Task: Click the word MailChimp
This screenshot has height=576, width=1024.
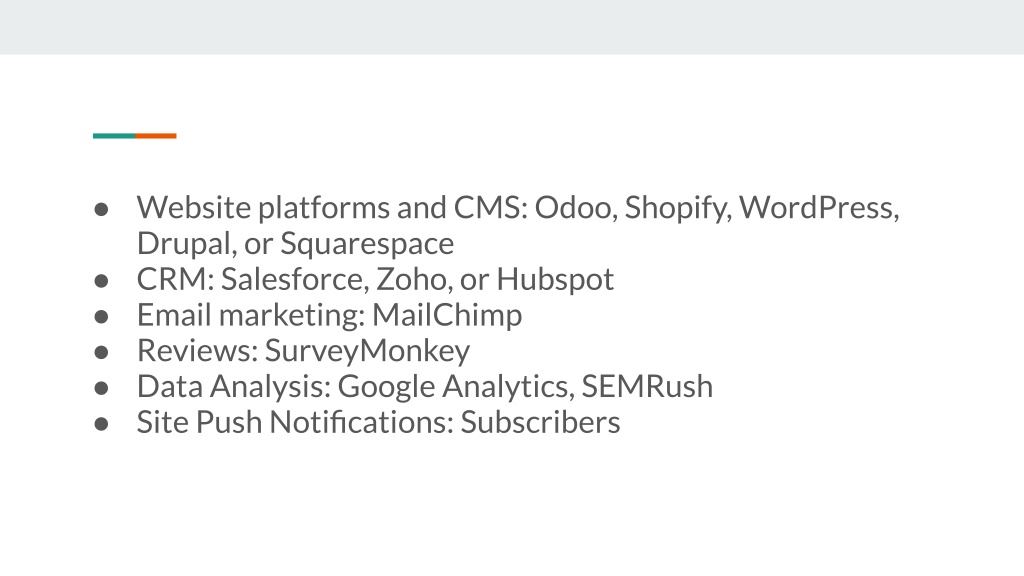Action: click(447, 315)
